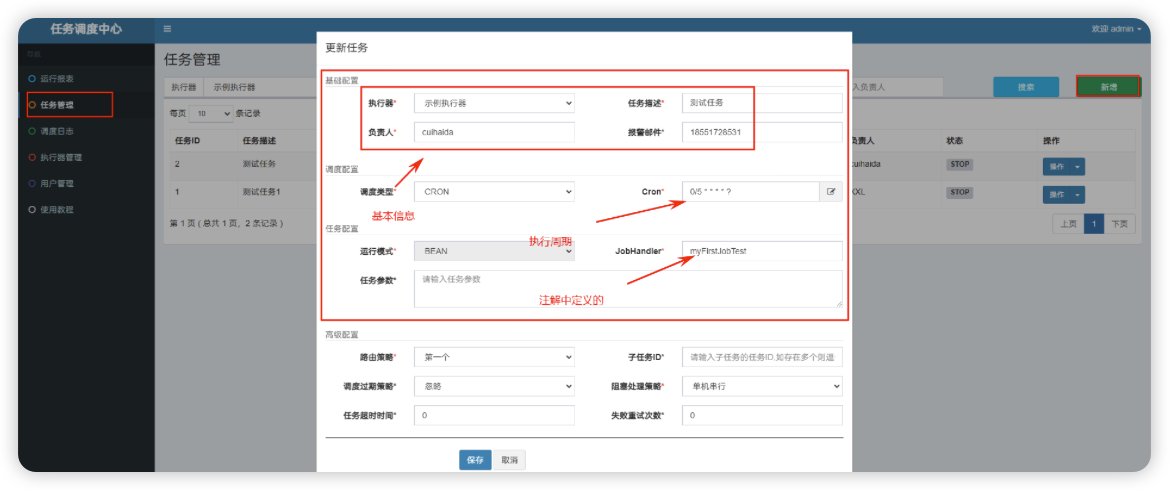Expand the 执行器 dropdown in dialog
The width and height of the screenshot is (1169, 490).
[x=494, y=103]
